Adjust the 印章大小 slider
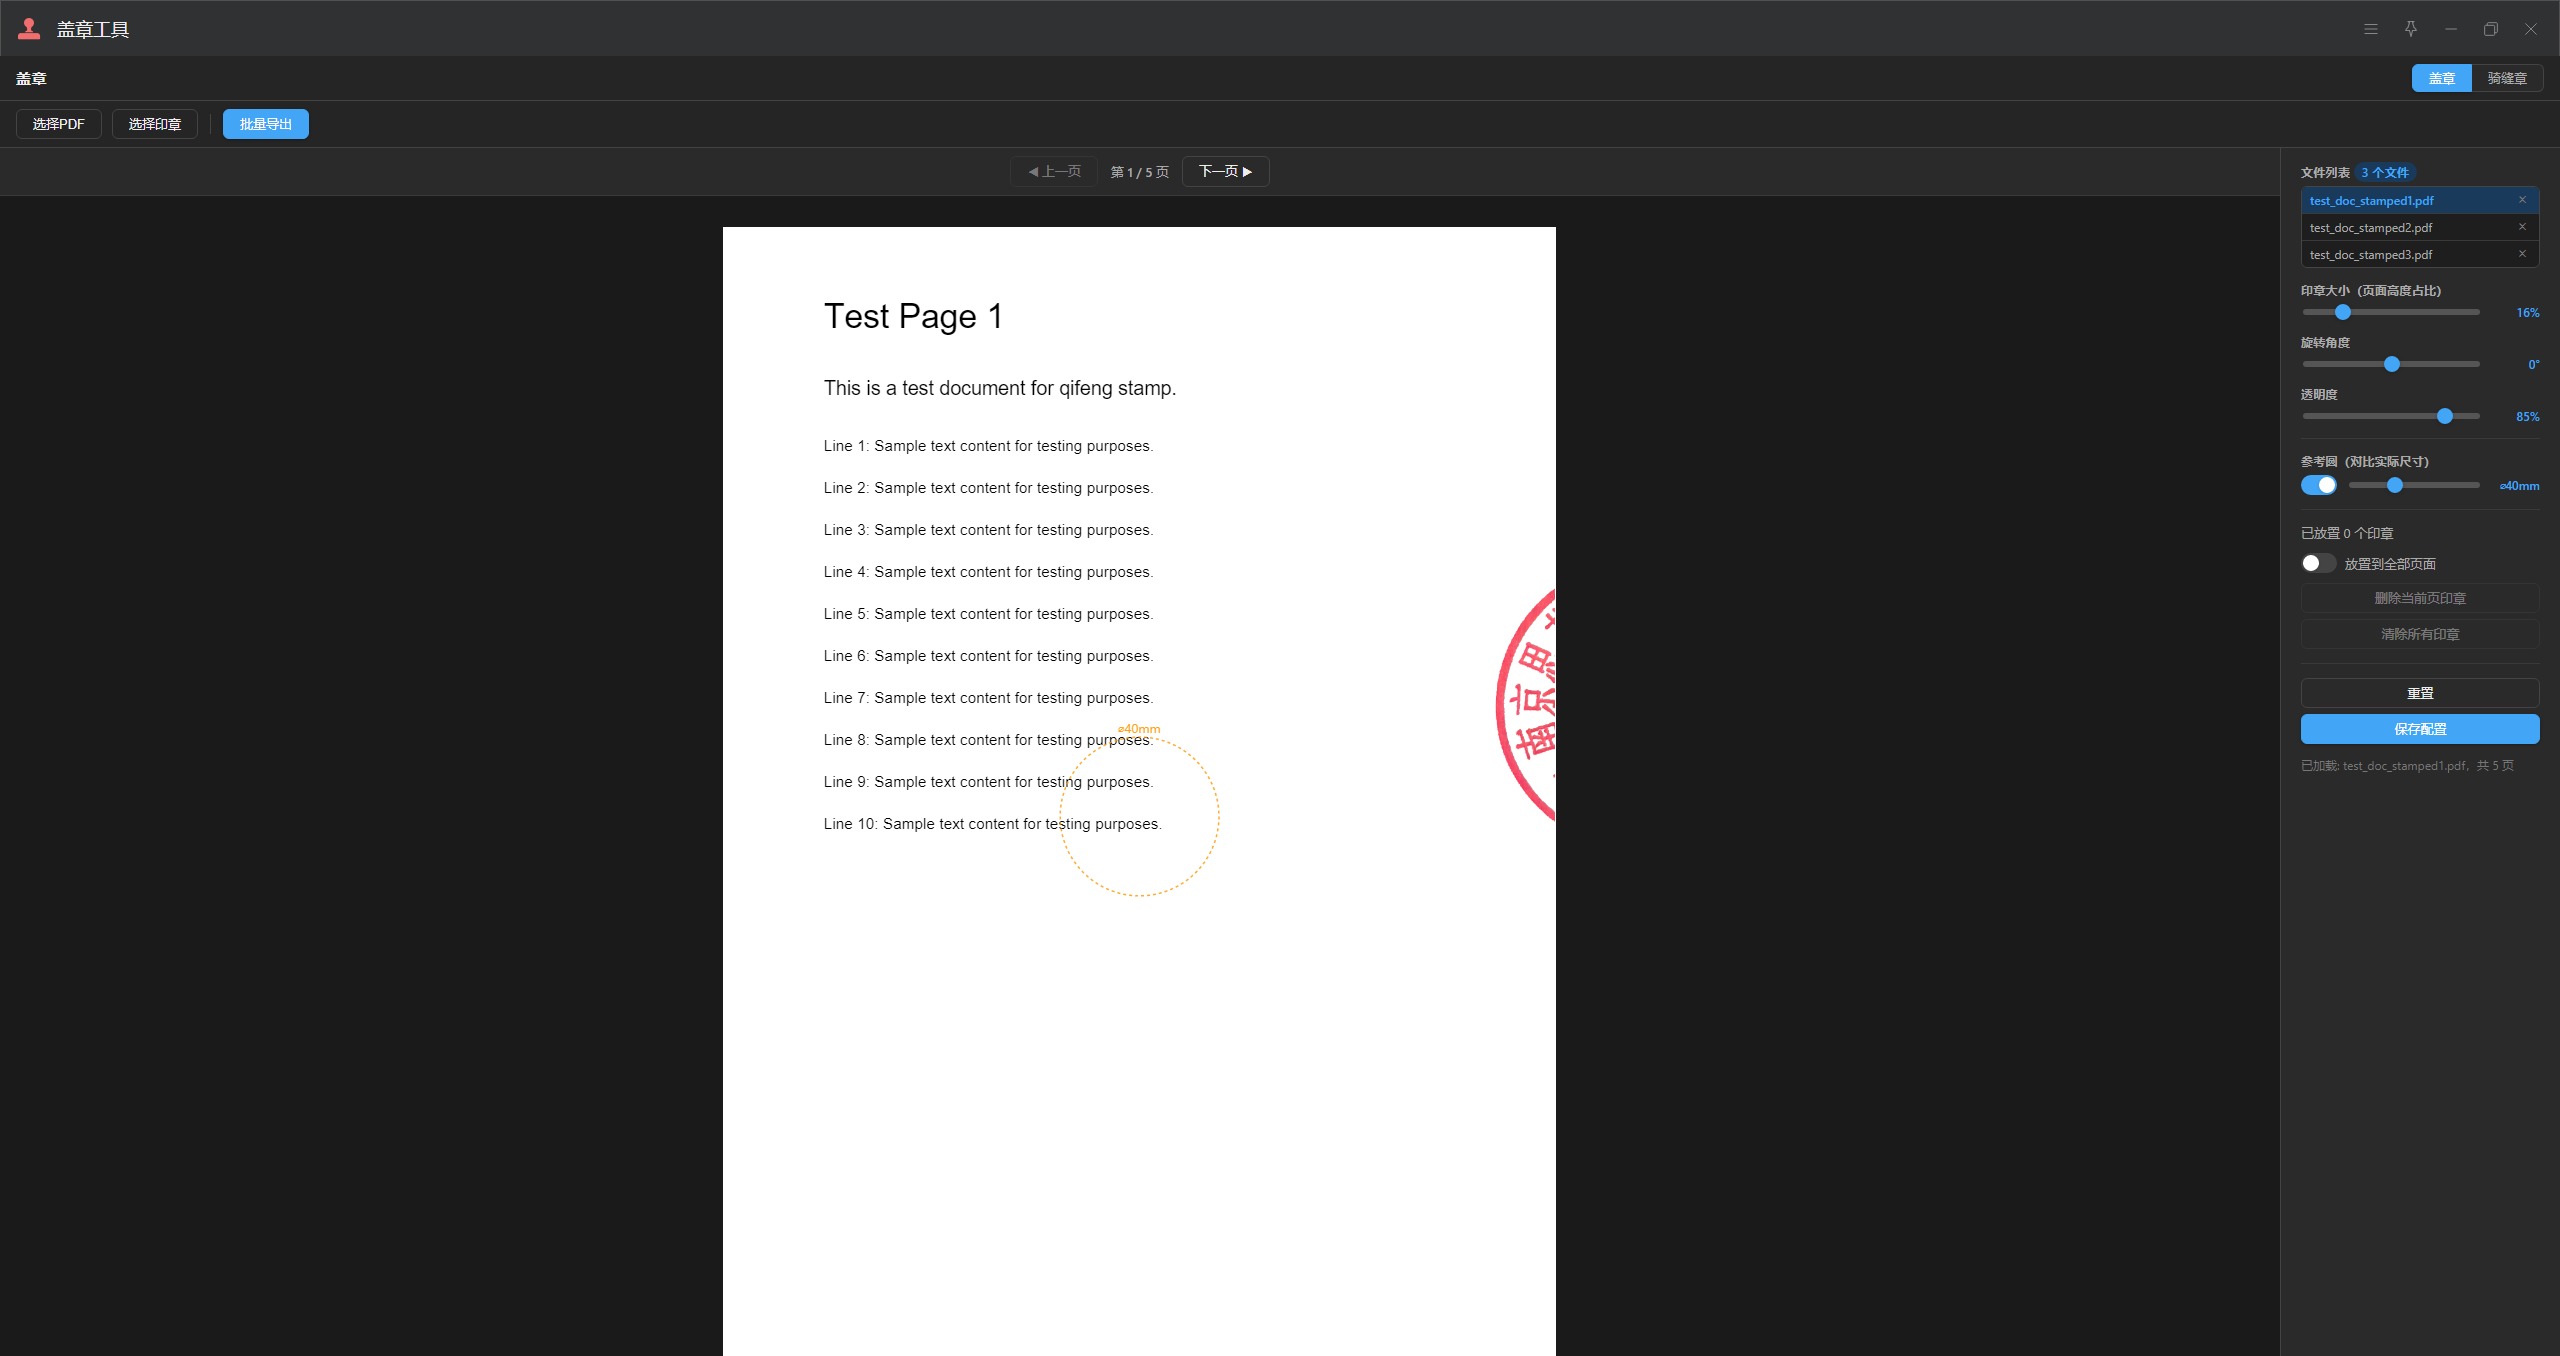 coord(2391,312)
